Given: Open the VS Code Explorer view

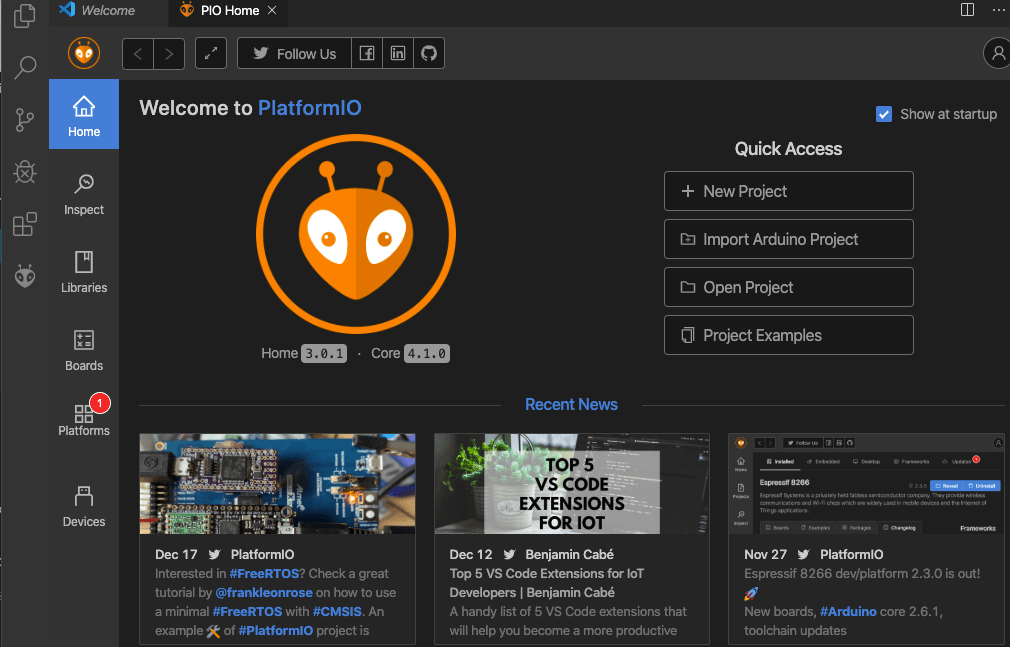Looking at the screenshot, I should click(x=24, y=15).
